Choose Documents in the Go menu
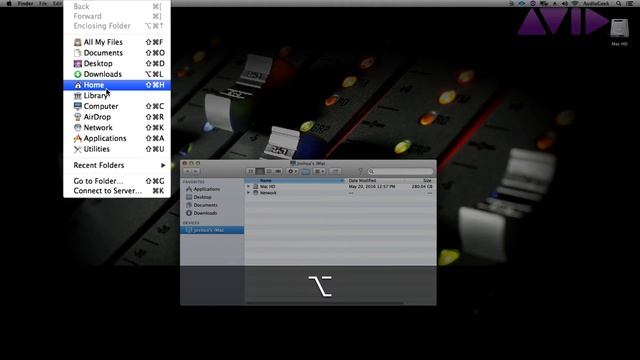 pyautogui.click(x=117, y=53)
